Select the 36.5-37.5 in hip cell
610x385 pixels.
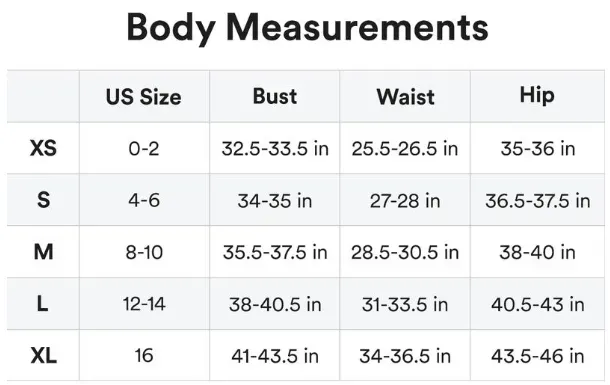(538, 201)
